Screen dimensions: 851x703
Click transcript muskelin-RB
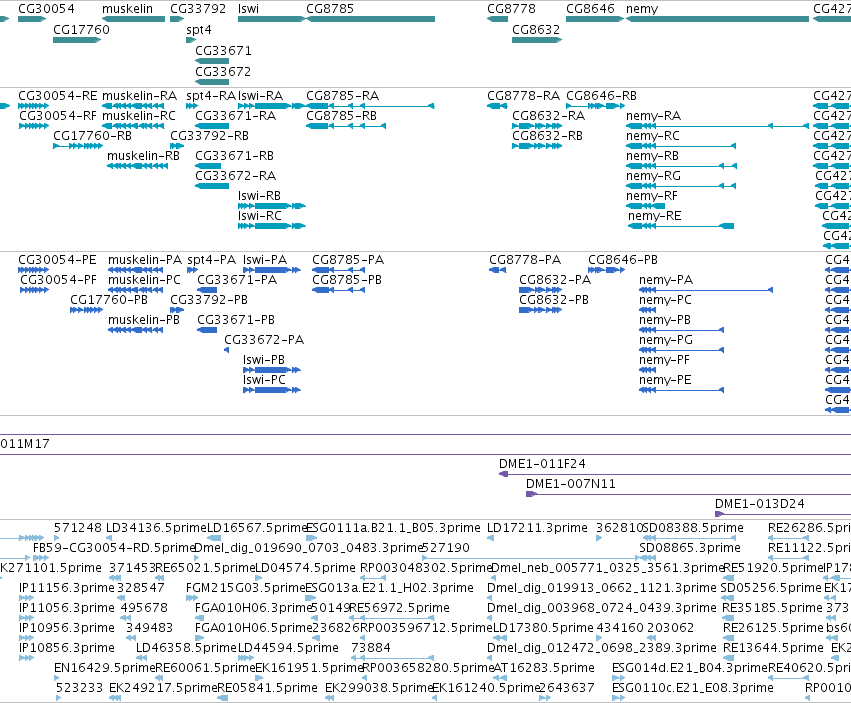tap(143, 156)
